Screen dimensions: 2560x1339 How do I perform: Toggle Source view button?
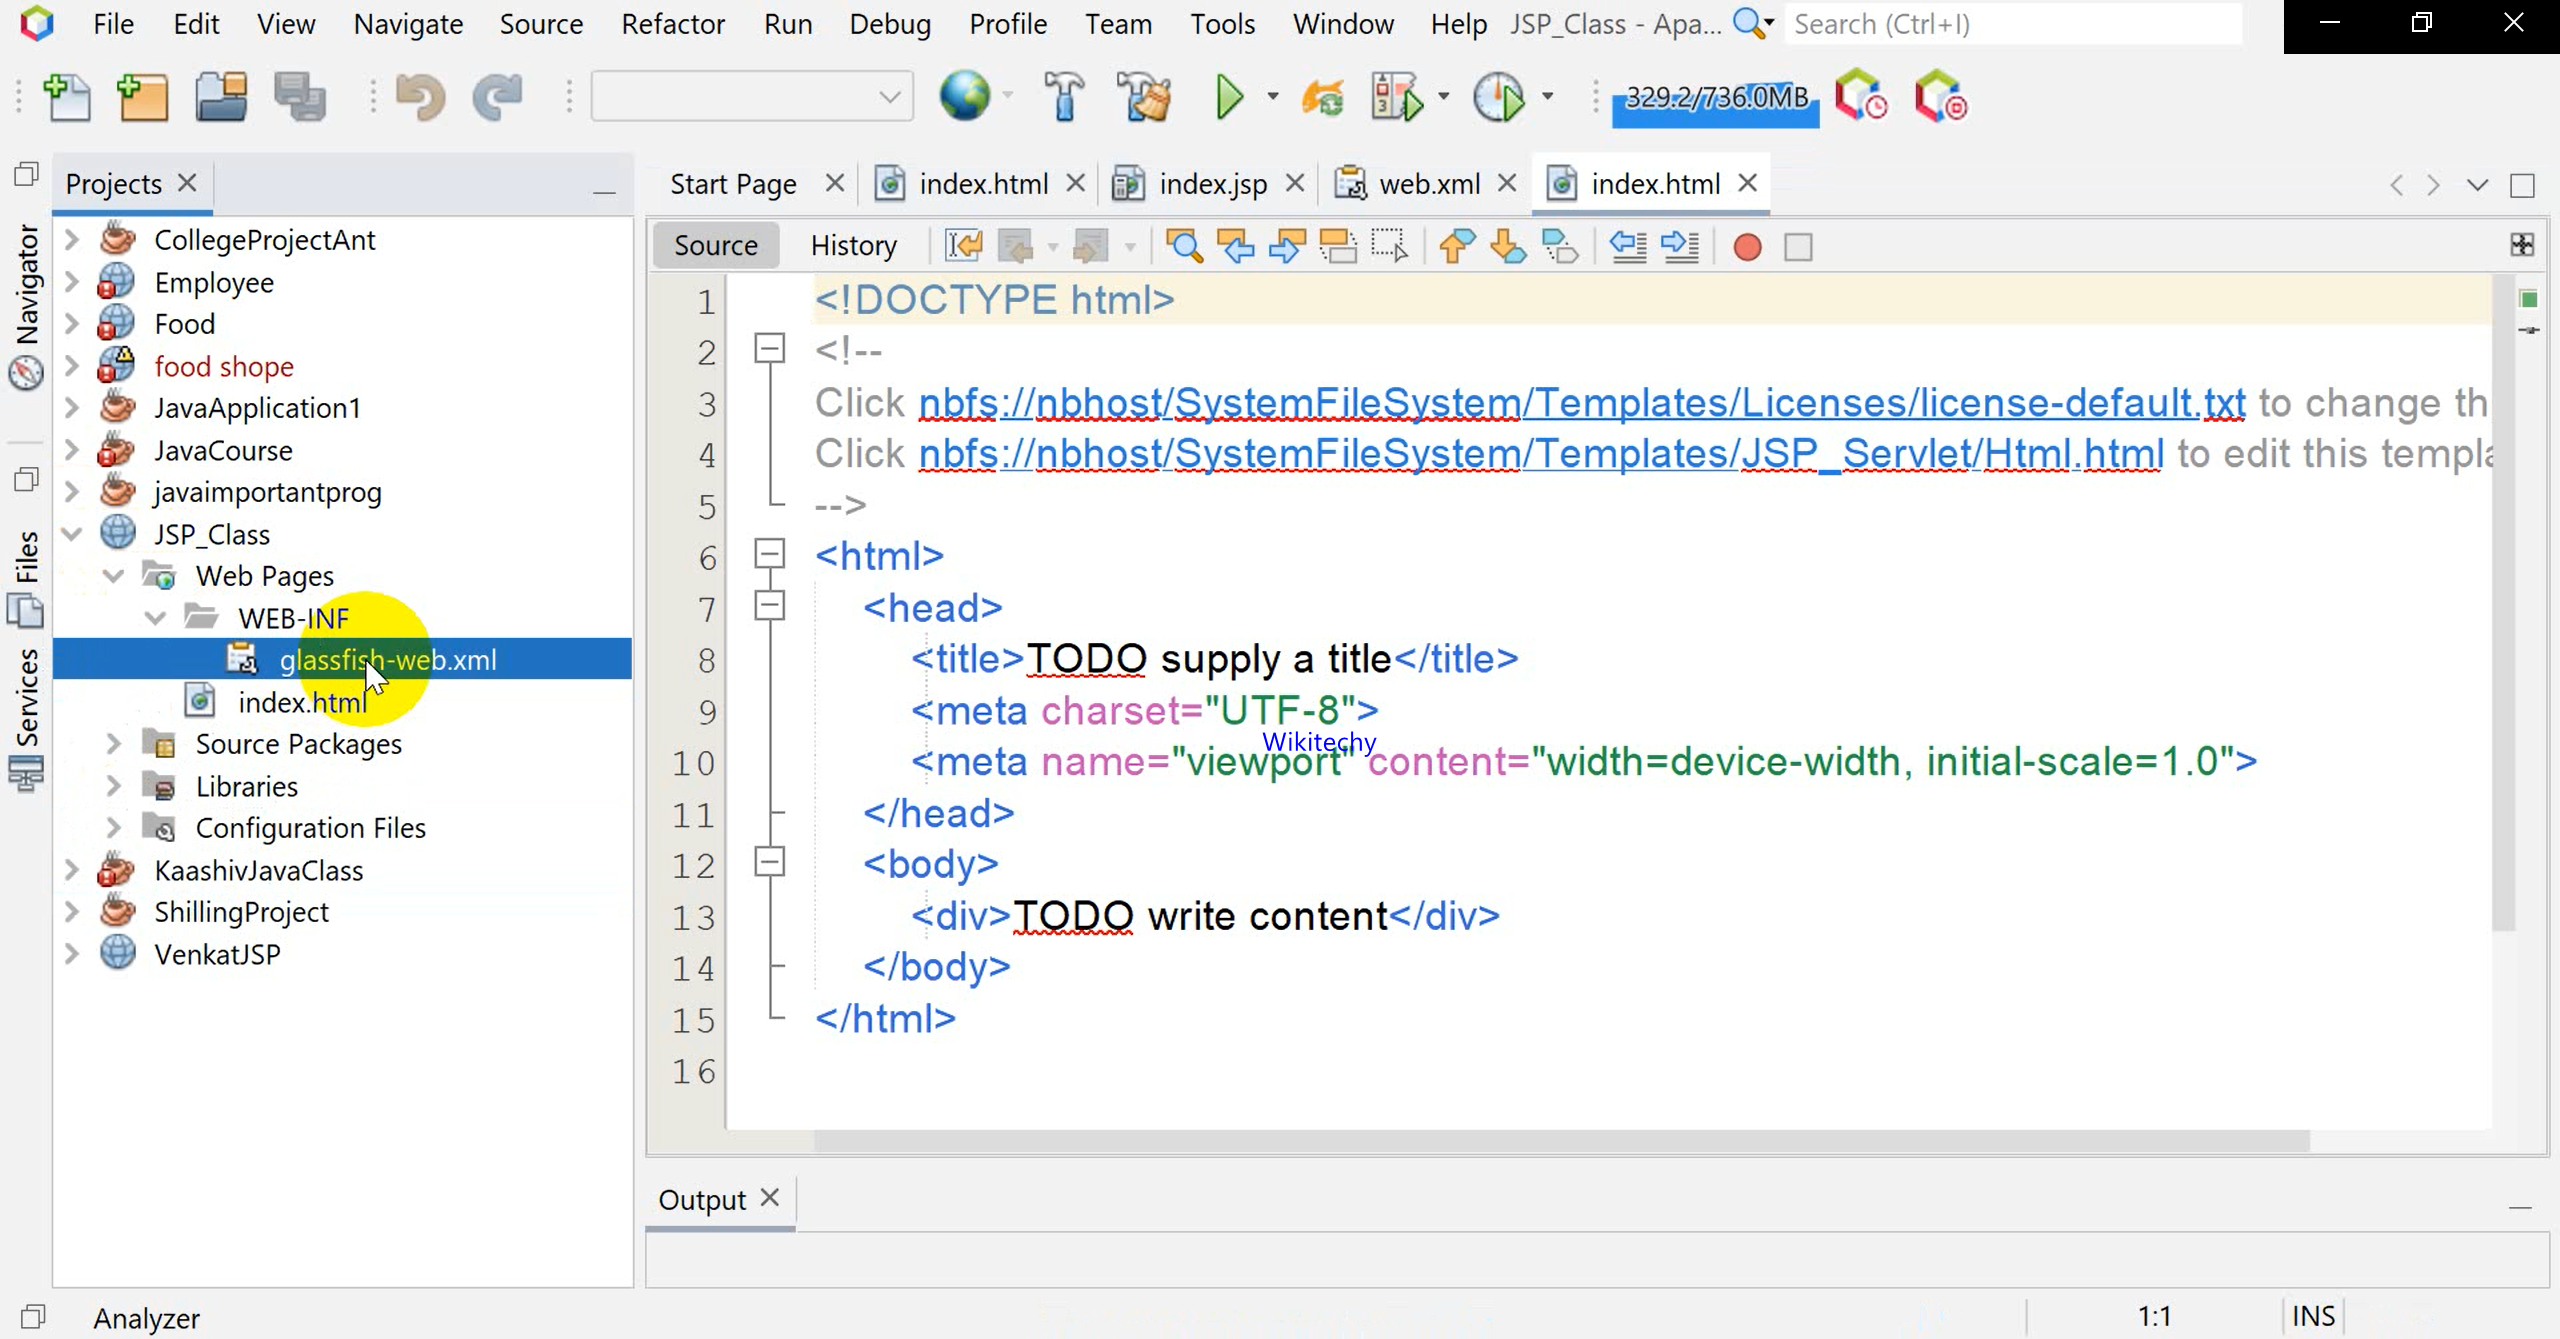pyautogui.click(x=715, y=246)
